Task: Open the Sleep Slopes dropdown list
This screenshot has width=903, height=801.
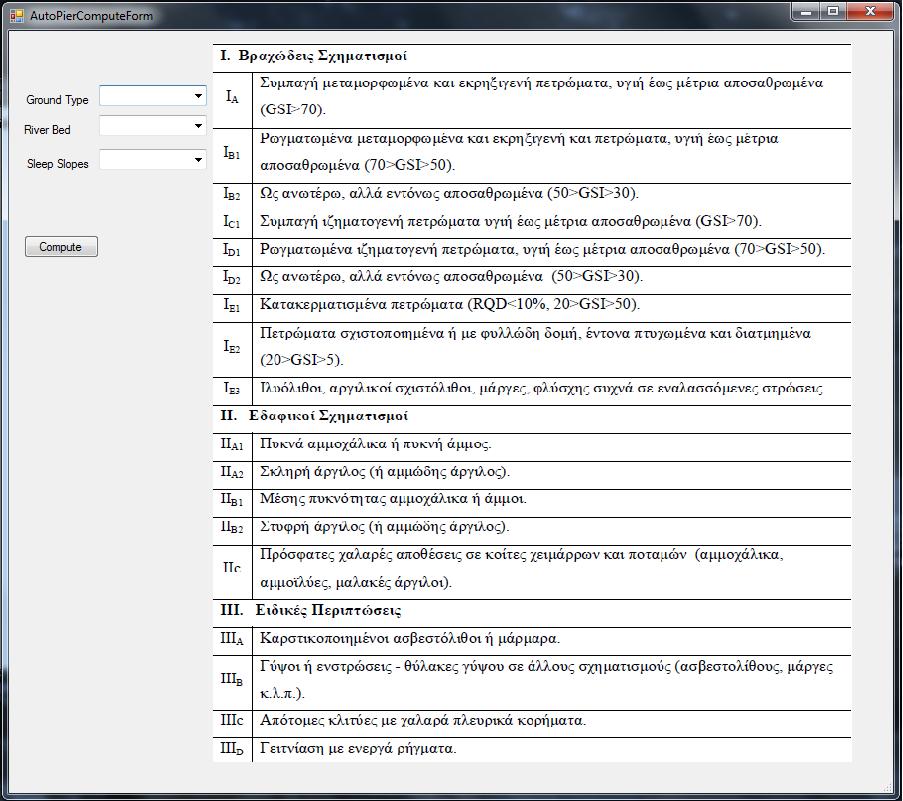Action: click(x=153, y=160)
